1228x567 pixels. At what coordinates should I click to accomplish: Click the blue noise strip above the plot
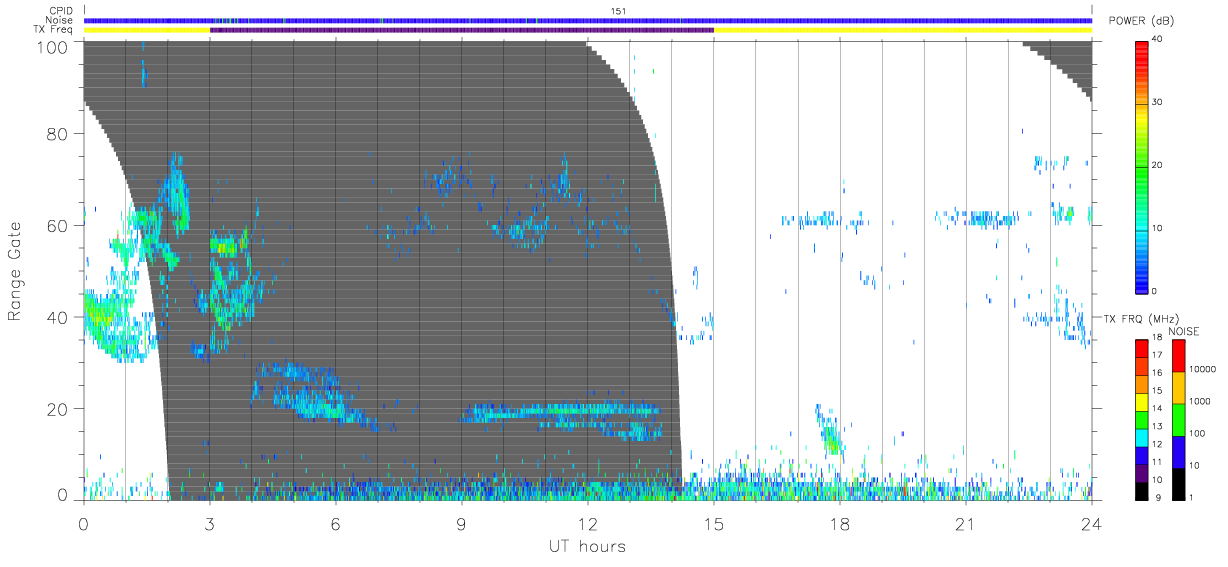pyautogui.click(x=588, y=20)
